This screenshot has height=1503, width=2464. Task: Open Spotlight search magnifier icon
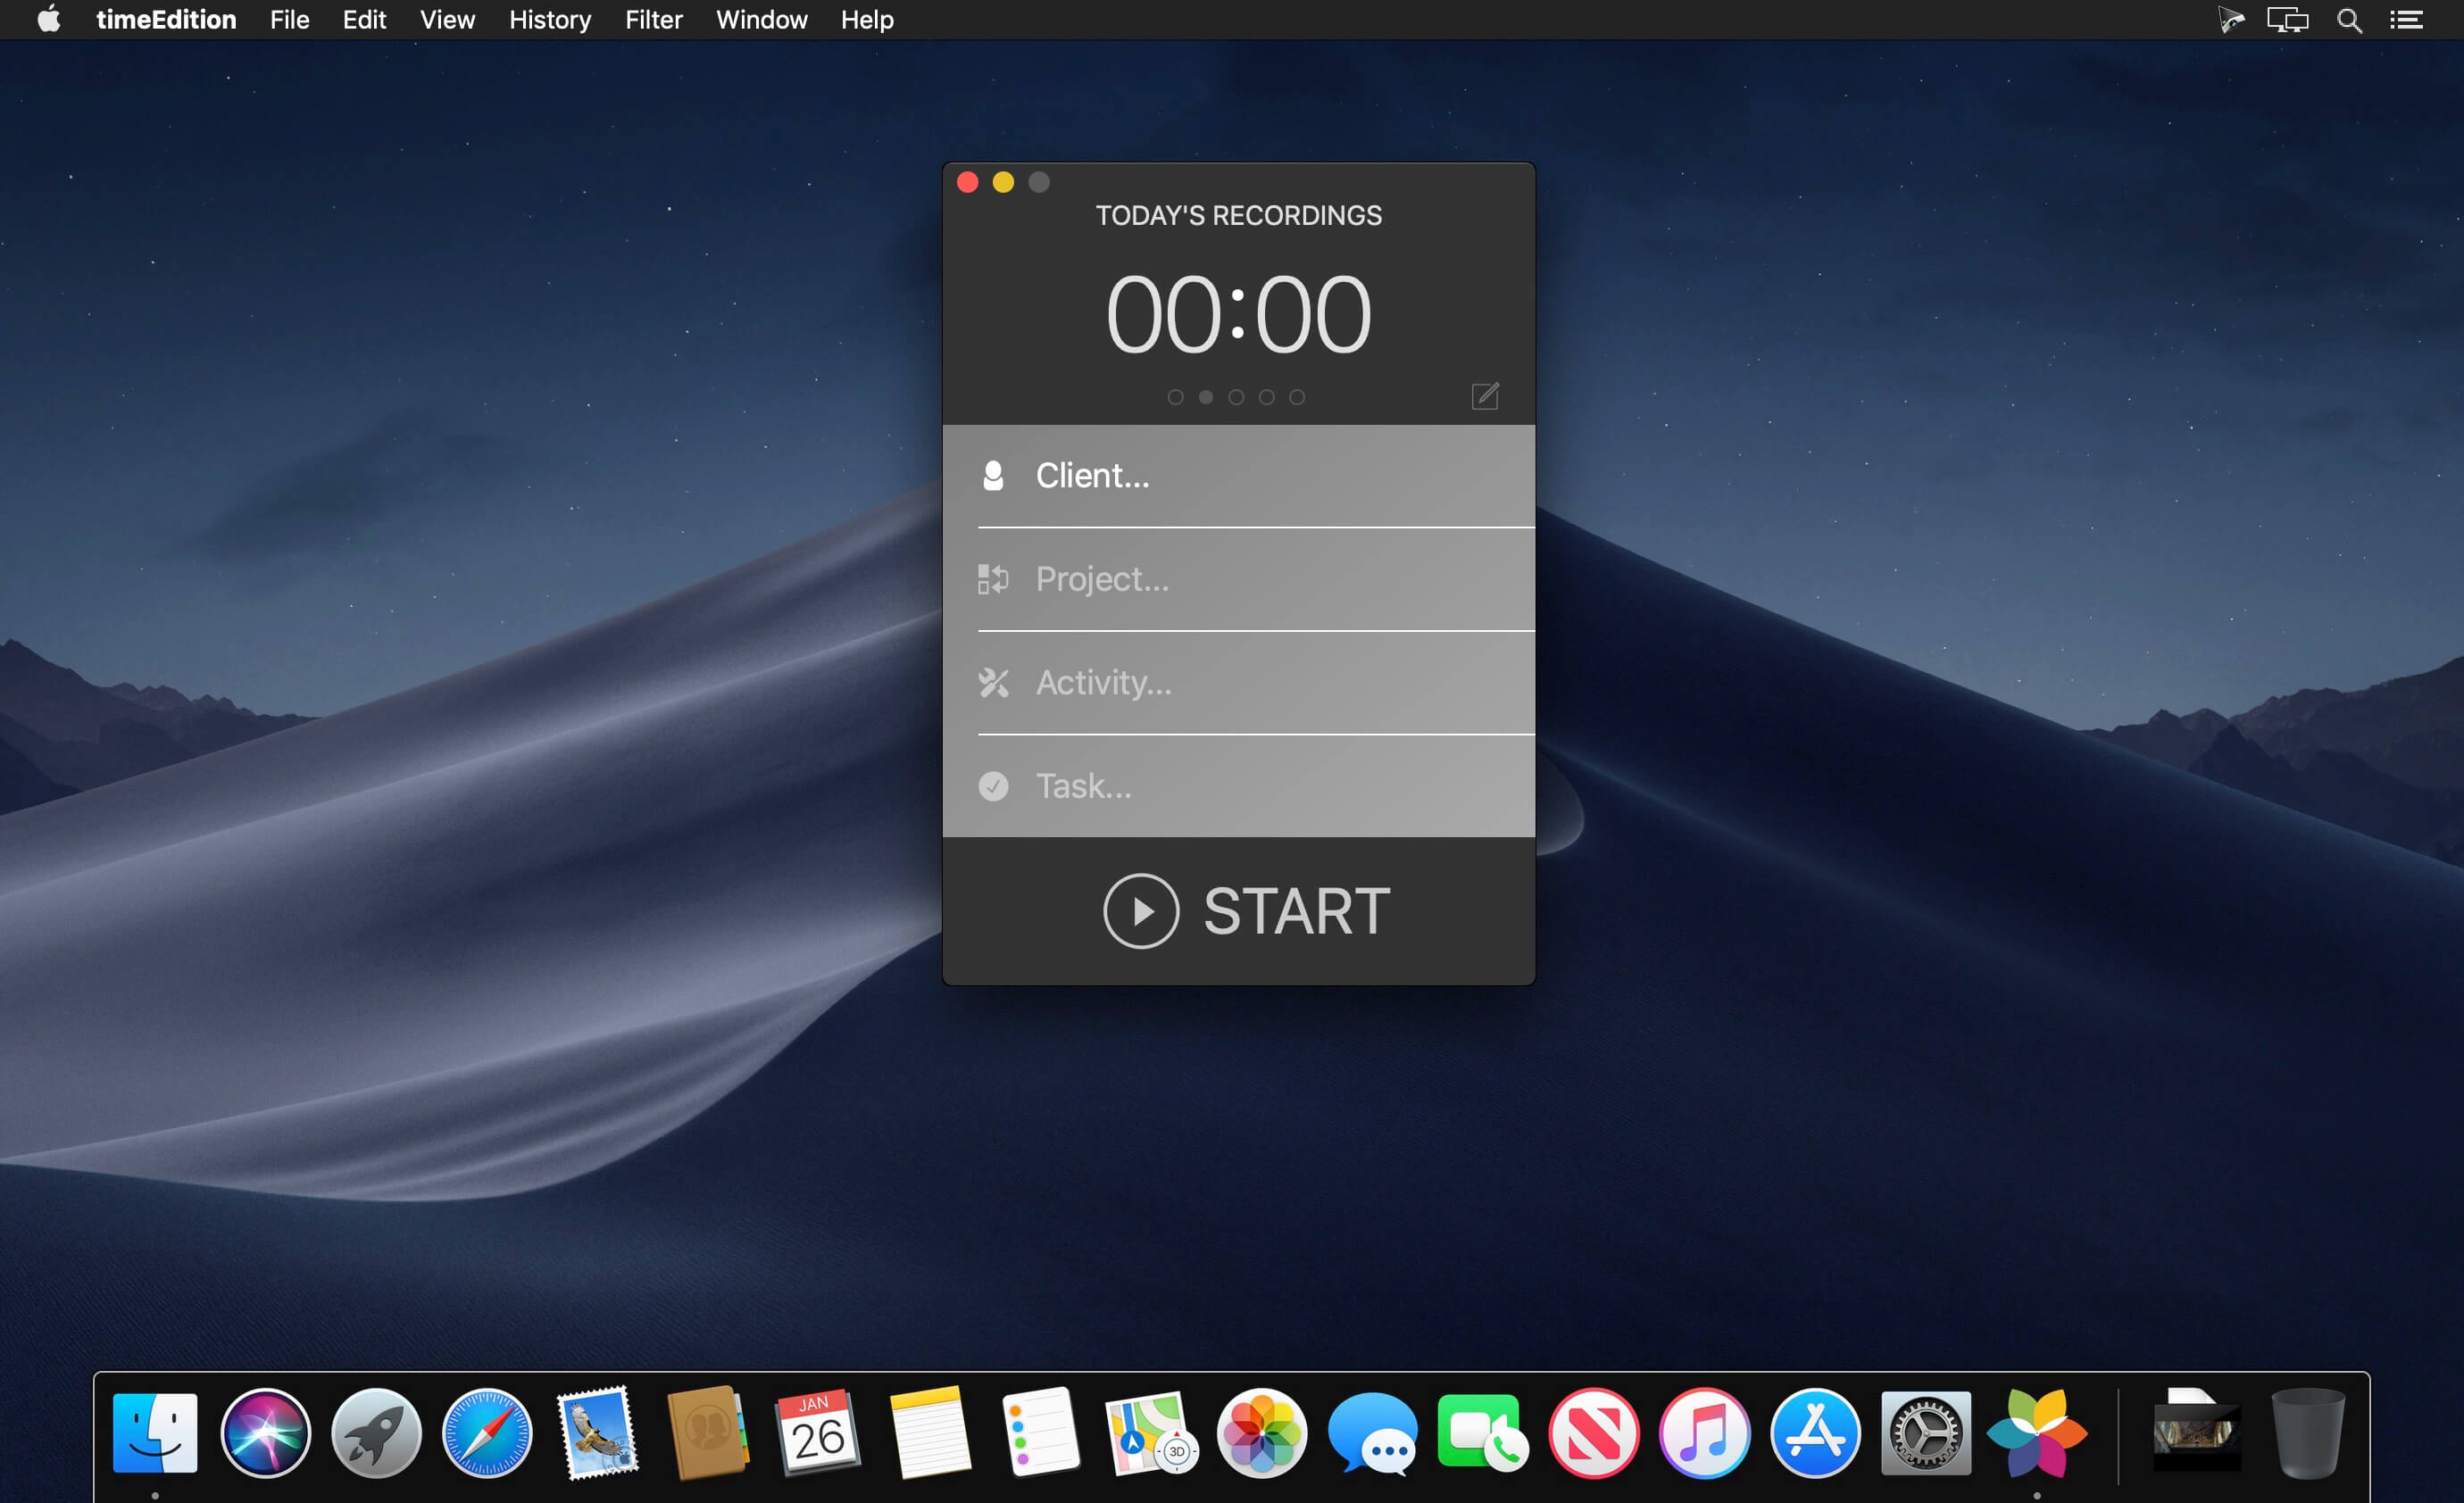2349,20
